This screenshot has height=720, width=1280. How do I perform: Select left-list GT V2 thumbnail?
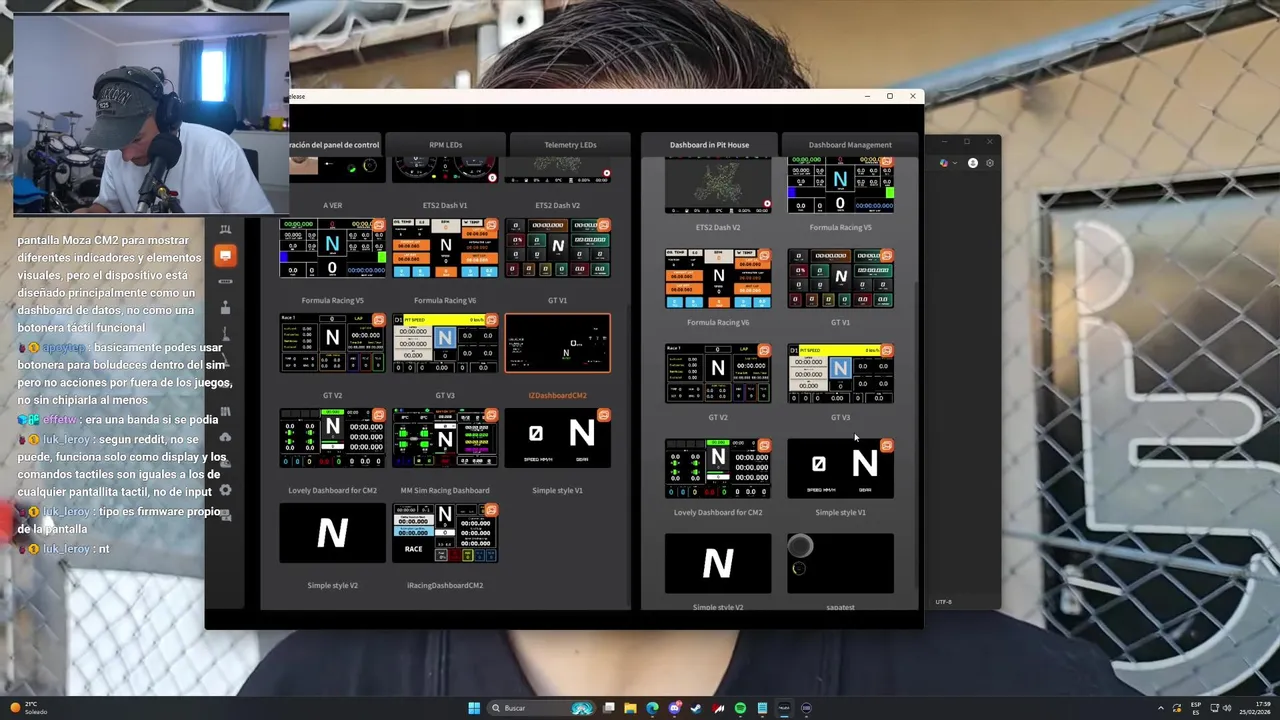(x=332, y=343)
